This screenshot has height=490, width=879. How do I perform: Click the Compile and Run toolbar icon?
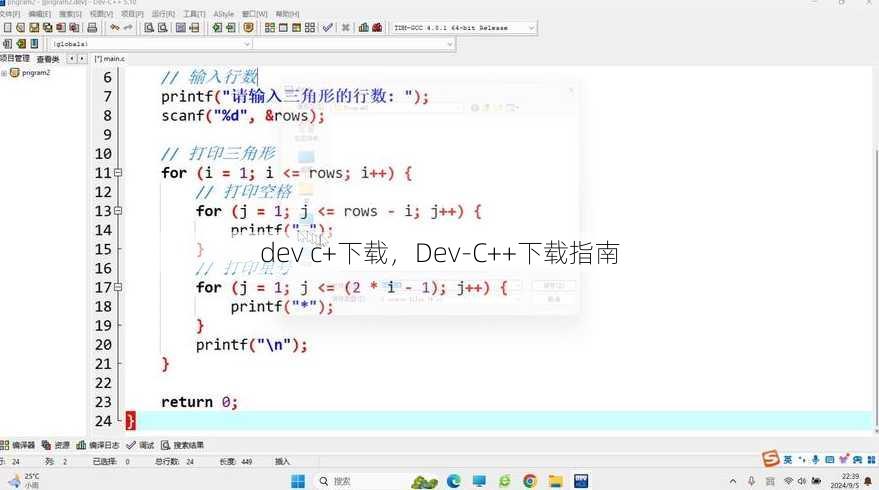click(x=297, y=27)
